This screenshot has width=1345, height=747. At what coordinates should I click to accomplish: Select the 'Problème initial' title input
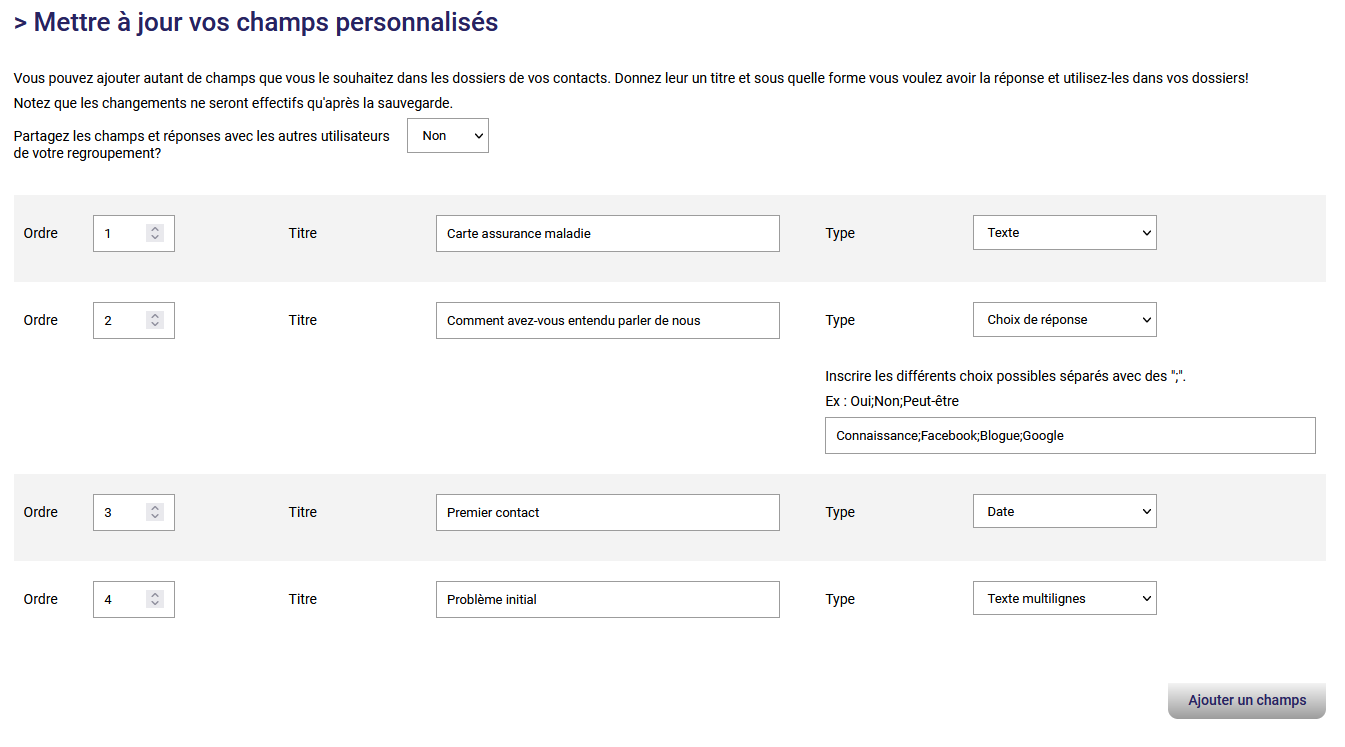(607, 600)
